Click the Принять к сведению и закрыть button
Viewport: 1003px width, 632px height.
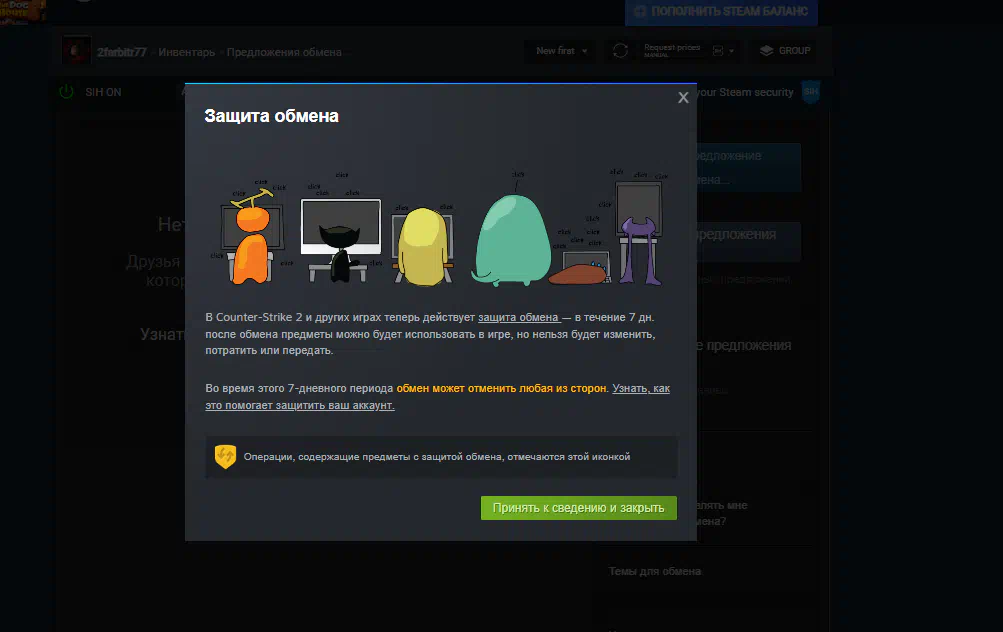click(578, 508)
